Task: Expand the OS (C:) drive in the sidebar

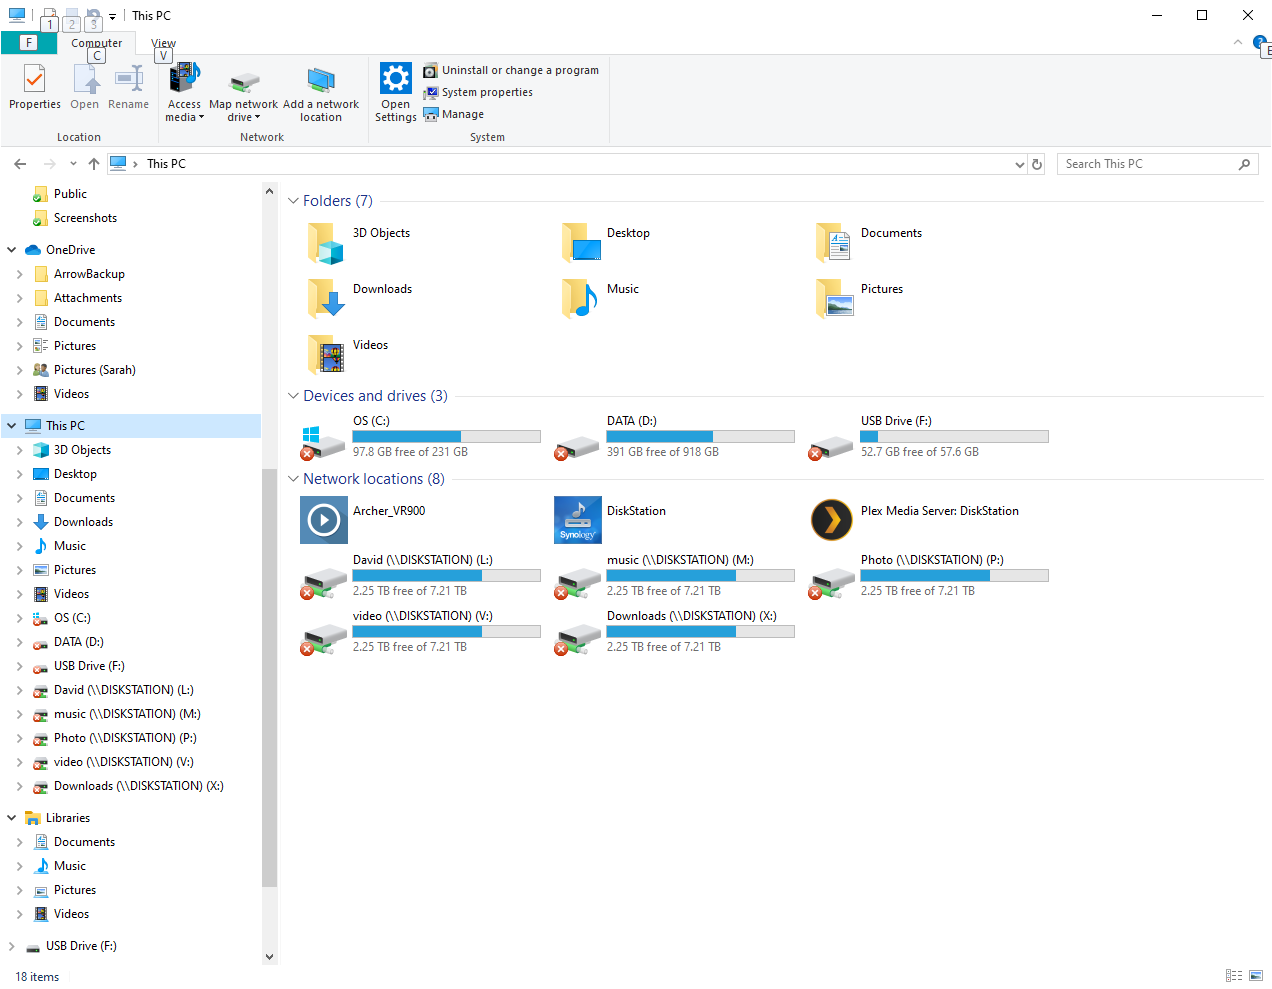Action: (x=22, y=618)
